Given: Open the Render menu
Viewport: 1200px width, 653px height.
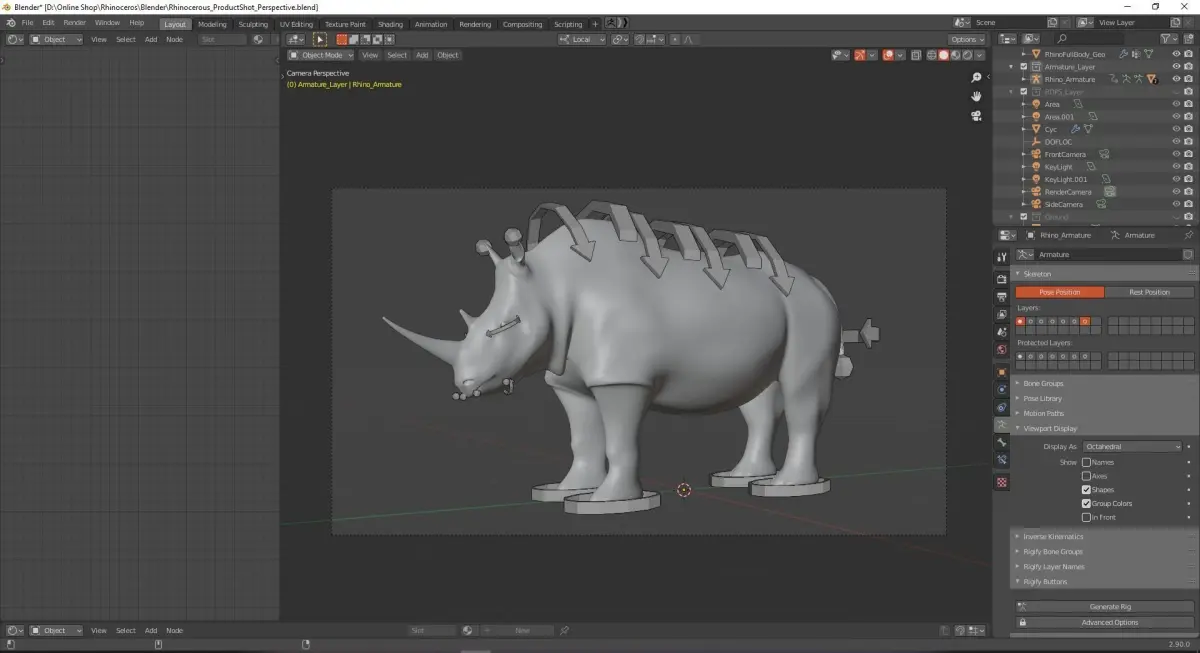Looking at the screenshot, I should (75, 22).
